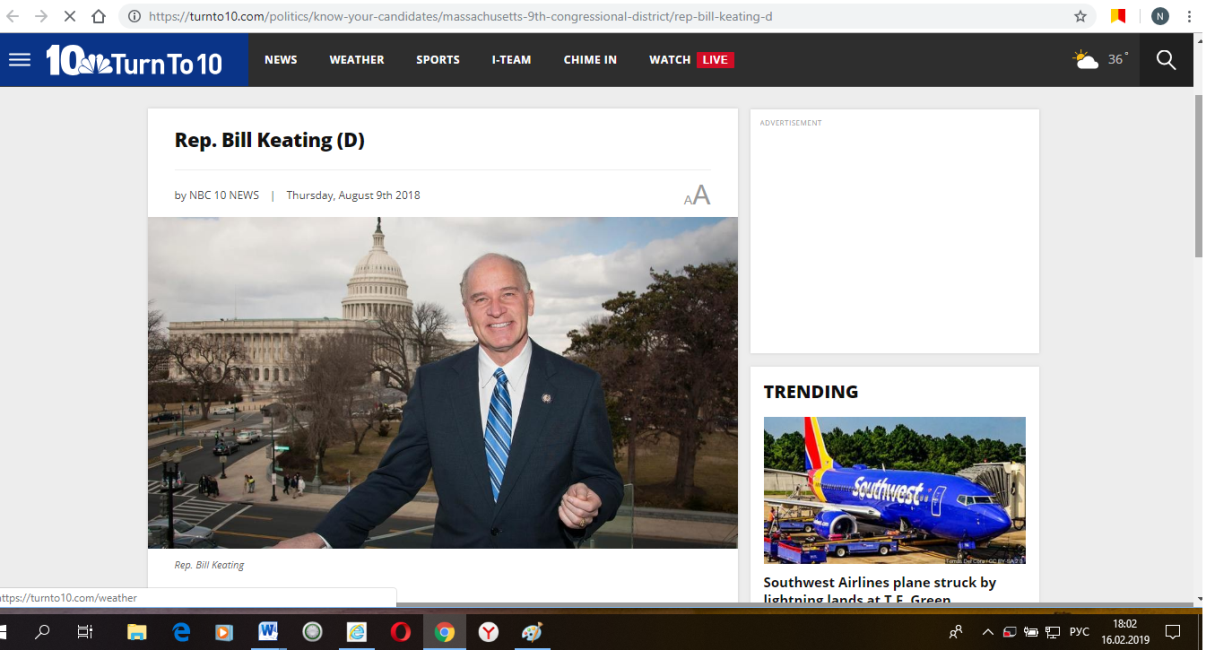Stop page loading with X button
The width and height of the screenshot is (1206, 650).
point(70,16)
